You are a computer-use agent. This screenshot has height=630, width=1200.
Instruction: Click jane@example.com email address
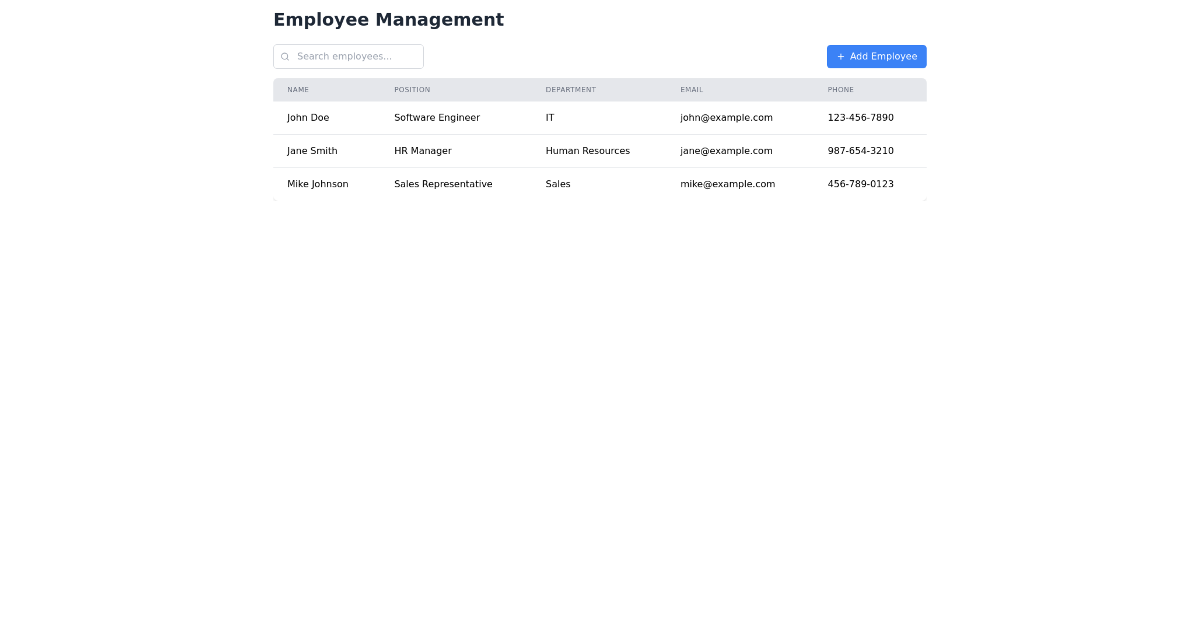725,151
